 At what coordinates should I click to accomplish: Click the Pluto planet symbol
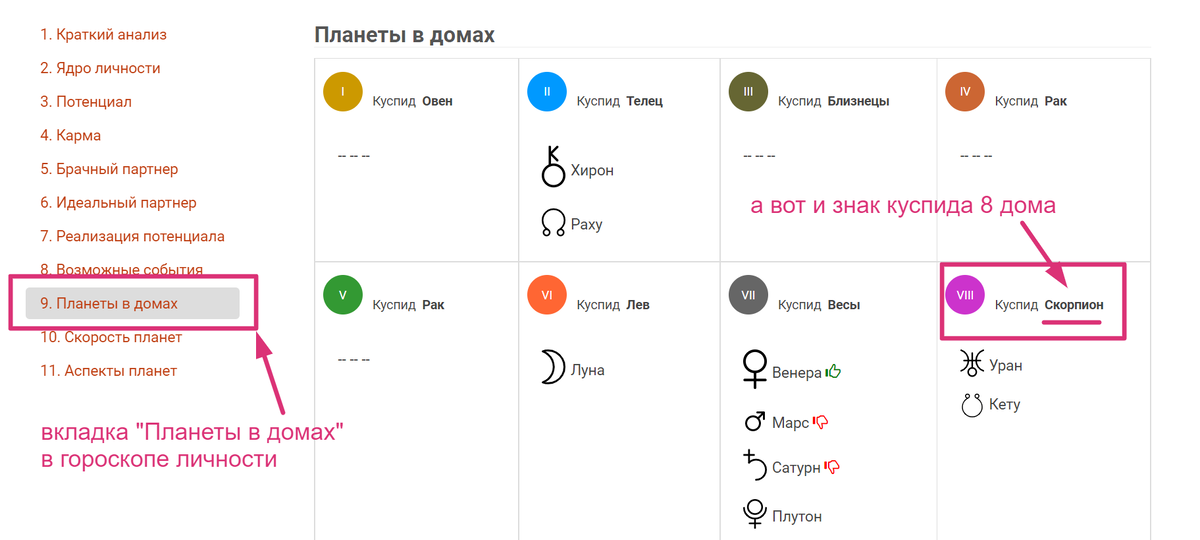click(755, 514)
